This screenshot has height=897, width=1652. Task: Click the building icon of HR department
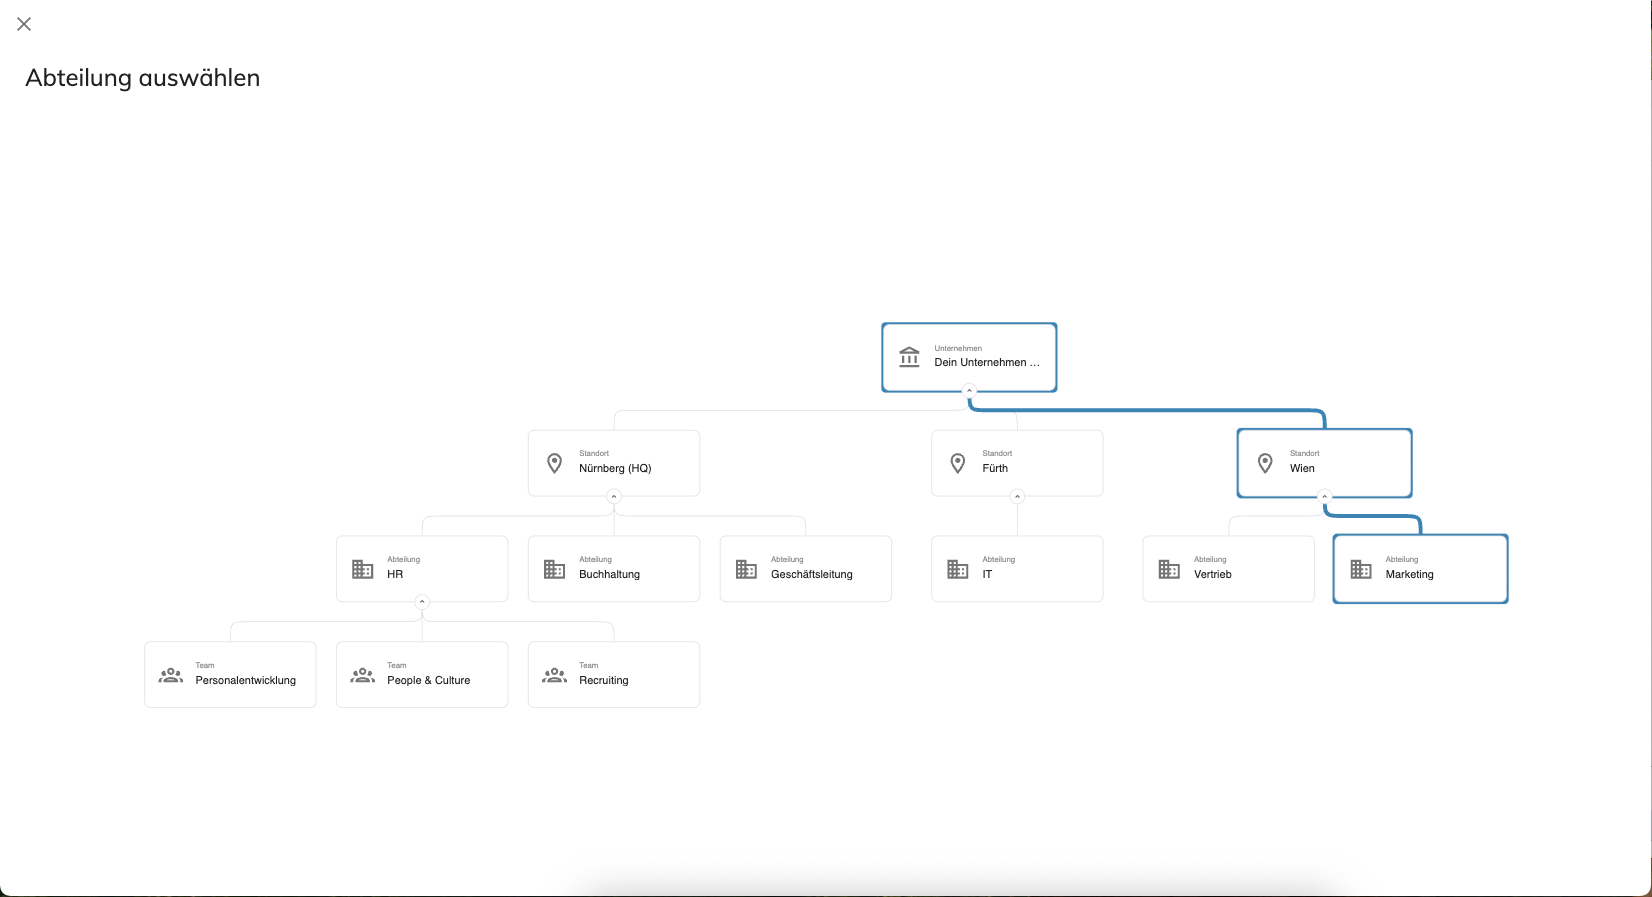click(x=362, y=569)
